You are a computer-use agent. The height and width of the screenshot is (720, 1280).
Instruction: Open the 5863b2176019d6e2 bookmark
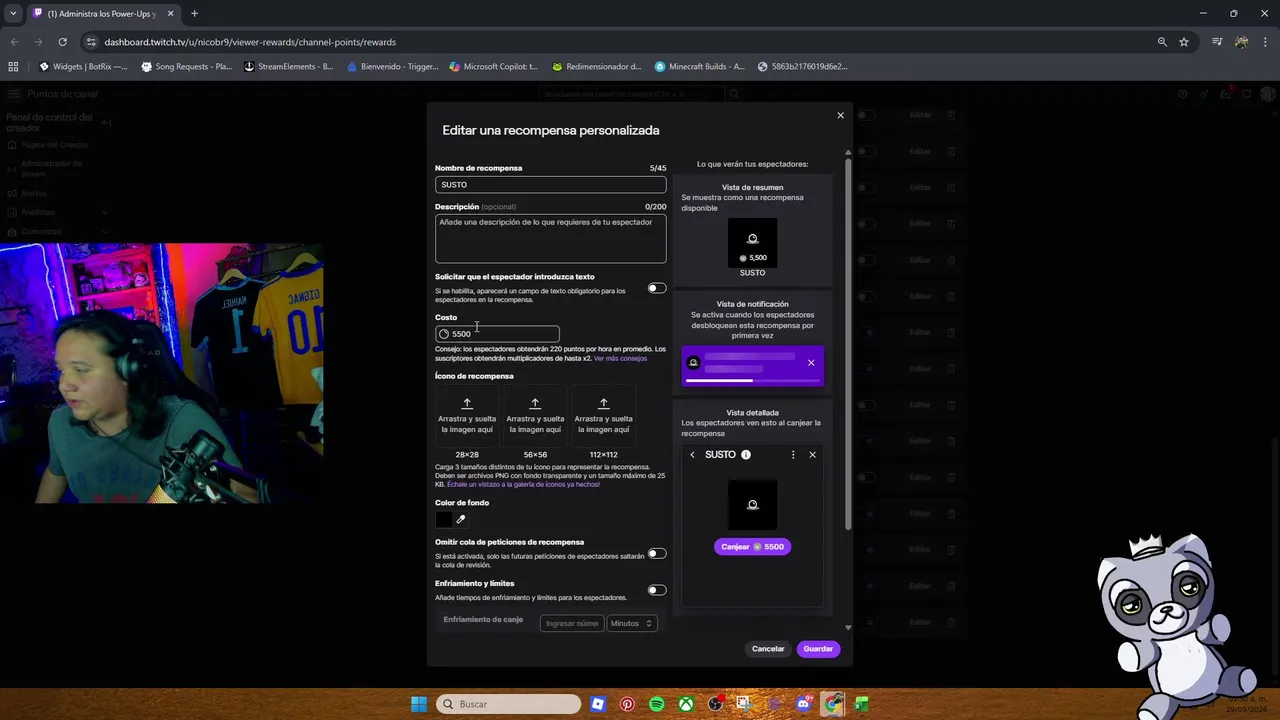pyautogui.click(x=803, y=67)
